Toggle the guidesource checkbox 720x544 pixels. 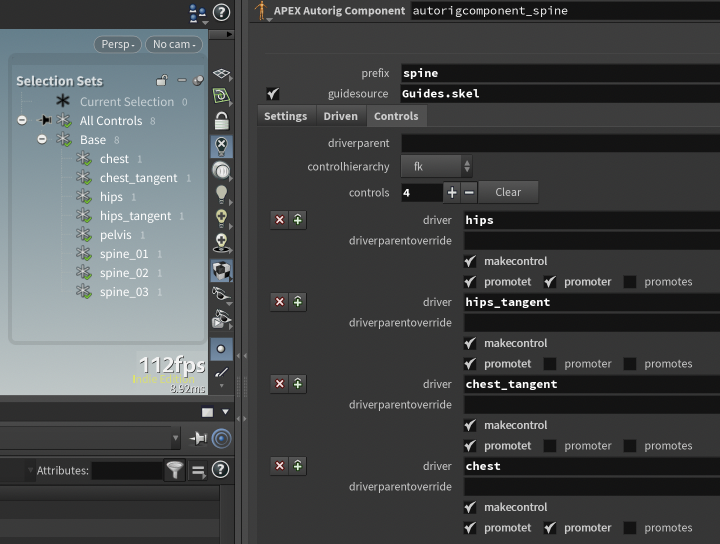tap(273, 94)
